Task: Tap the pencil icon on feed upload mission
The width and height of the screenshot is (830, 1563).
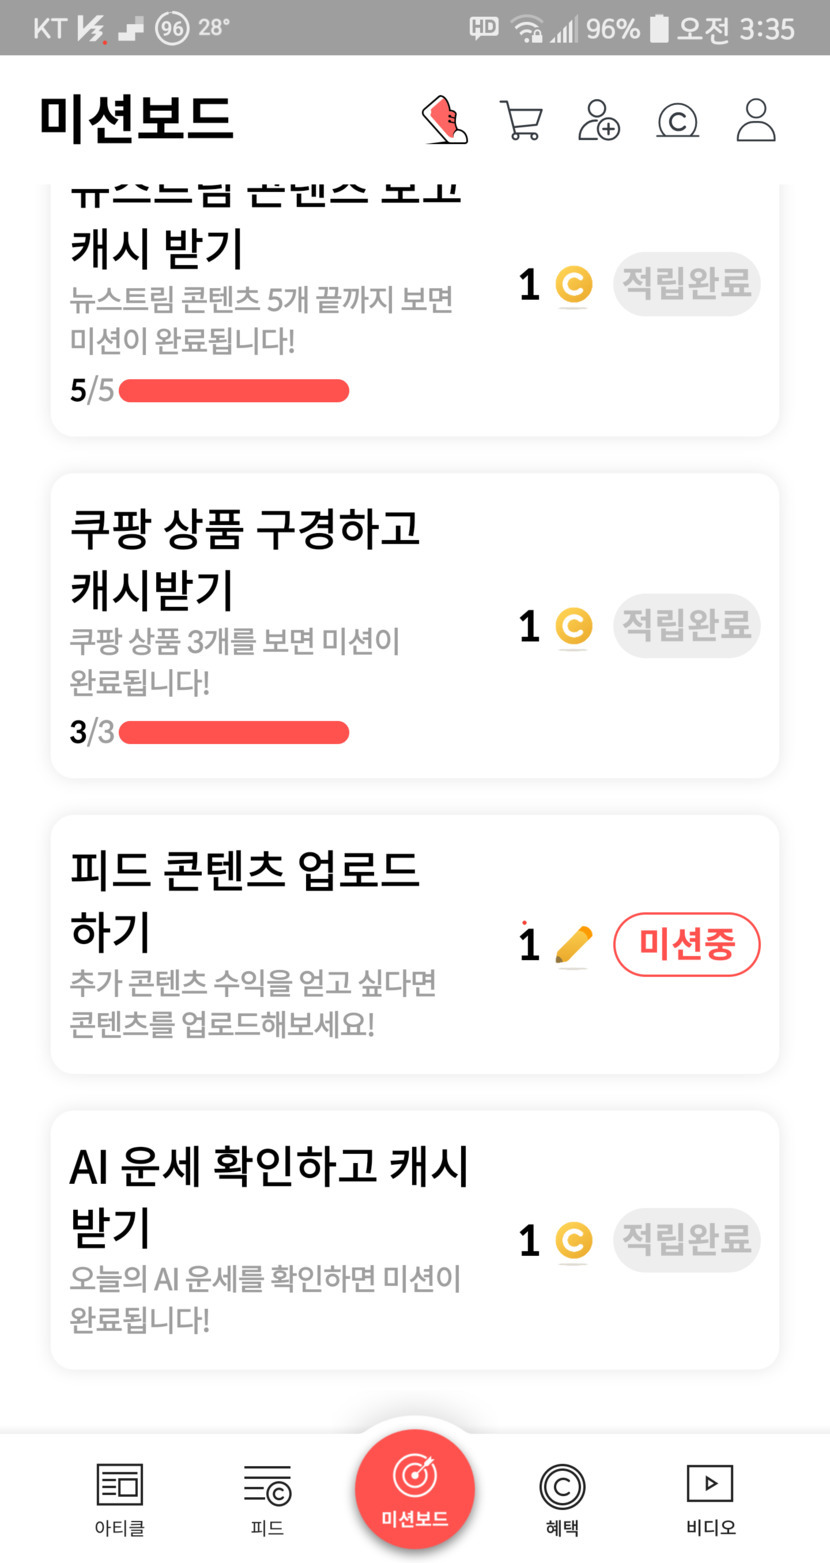Action: 573,945
